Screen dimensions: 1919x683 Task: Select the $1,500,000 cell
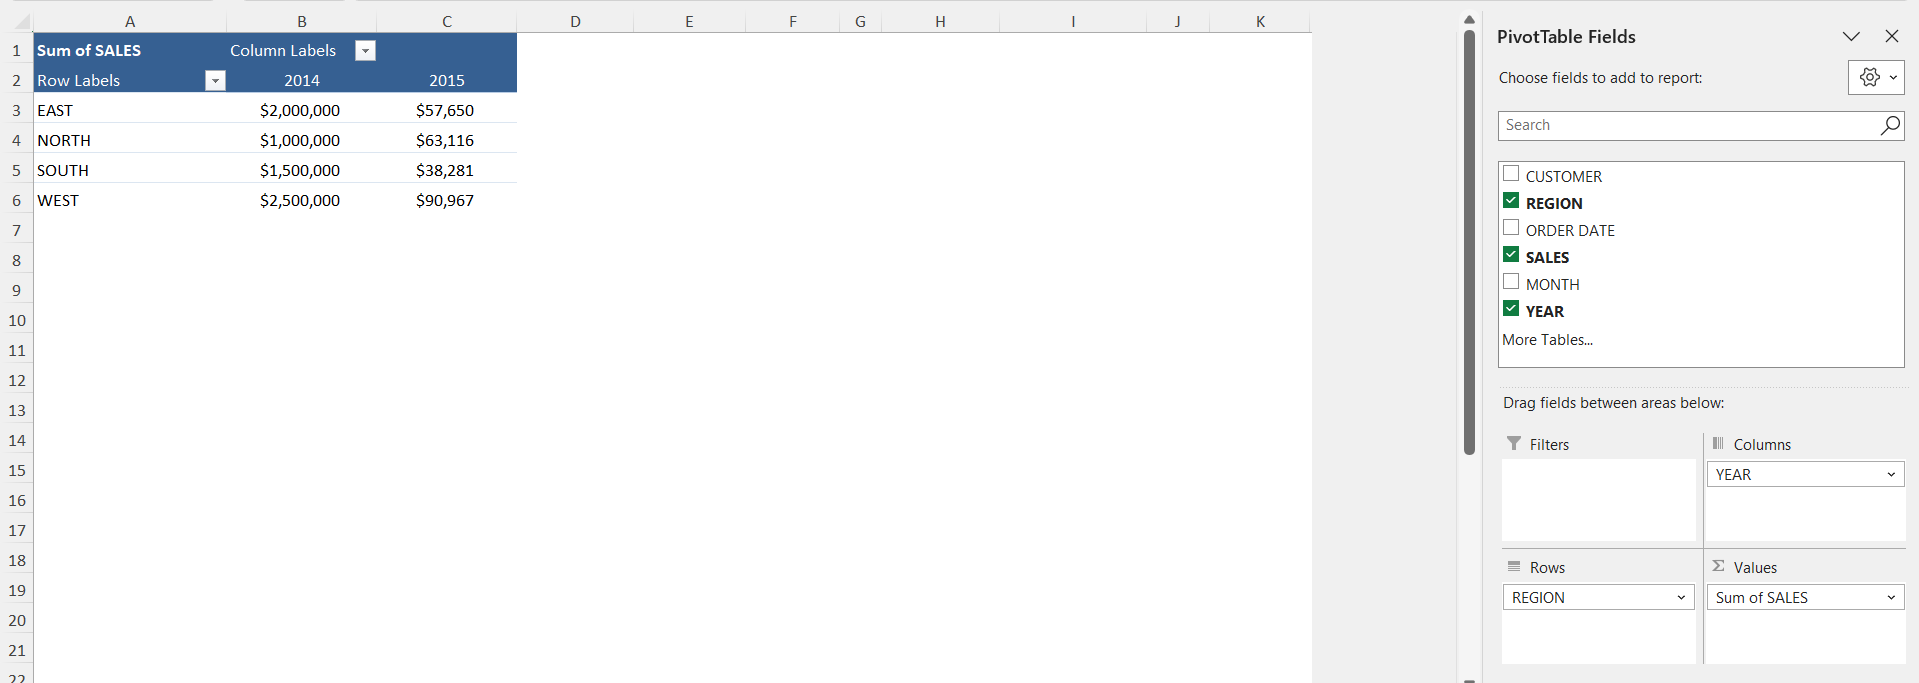click(302, 170)
